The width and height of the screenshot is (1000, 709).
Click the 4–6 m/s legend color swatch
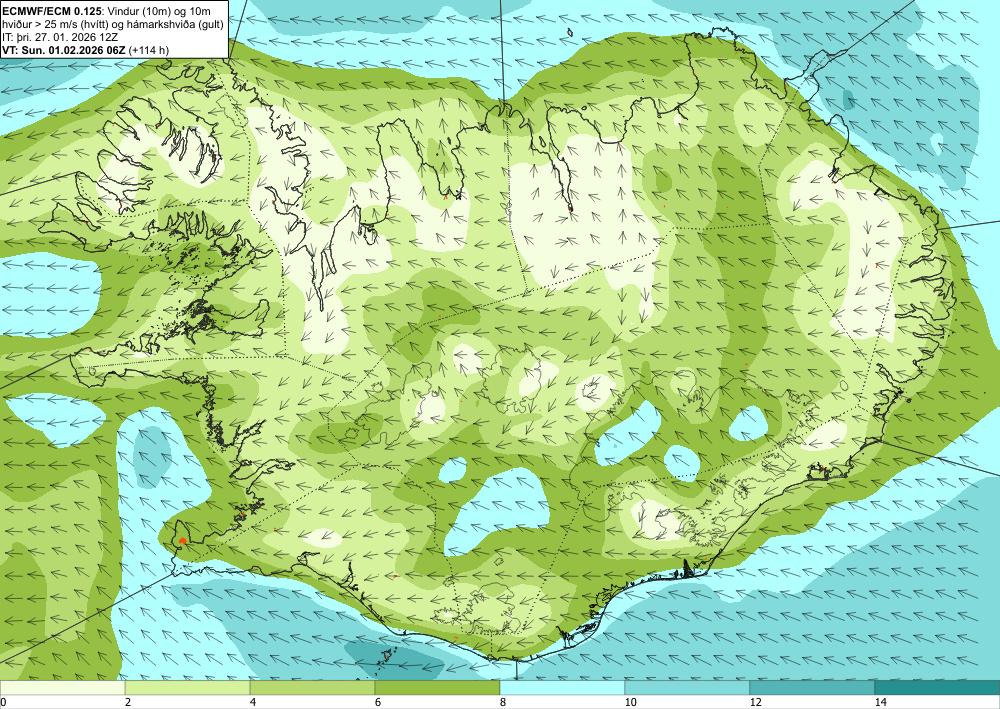click(x=312, y=688)
